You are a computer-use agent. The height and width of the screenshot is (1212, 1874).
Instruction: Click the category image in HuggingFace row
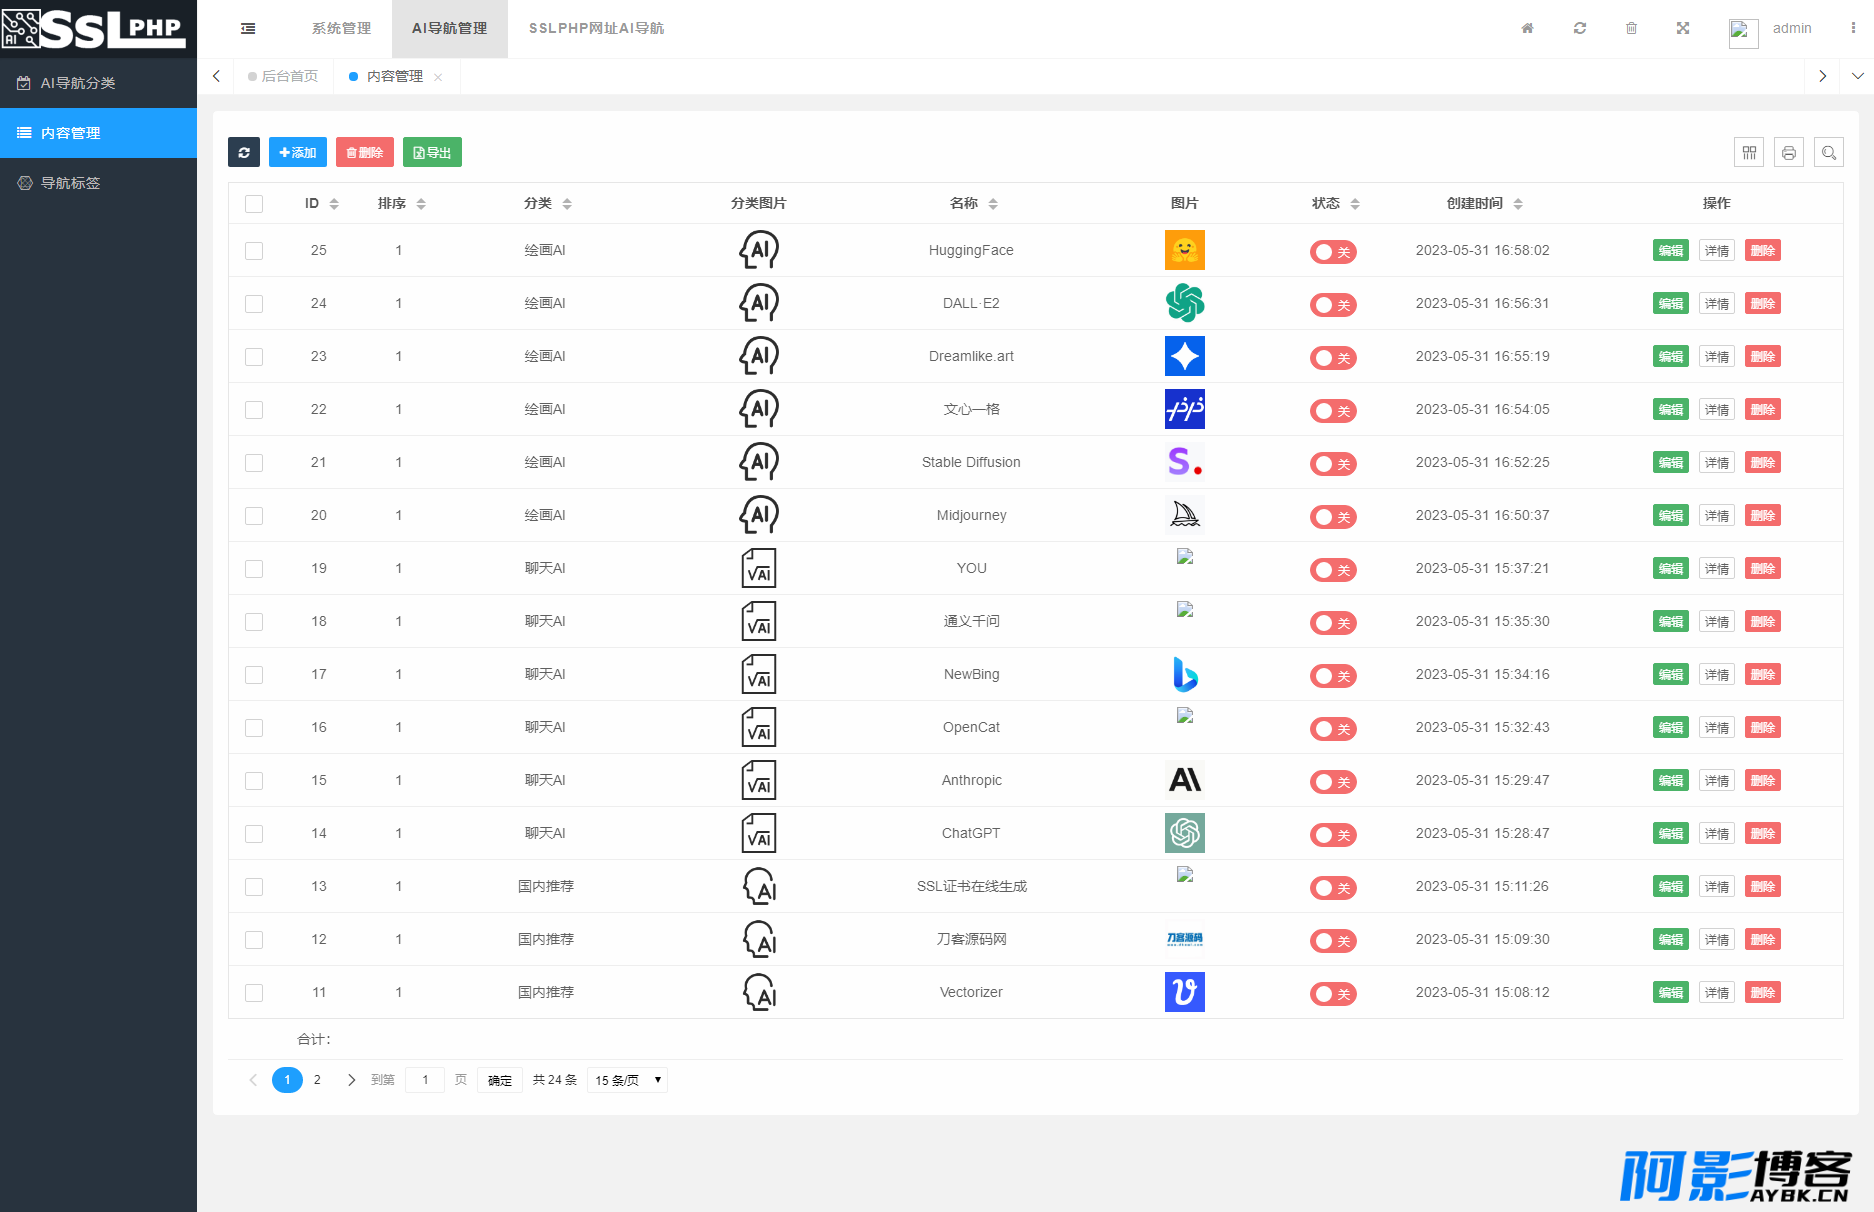[x=758, y=250]
